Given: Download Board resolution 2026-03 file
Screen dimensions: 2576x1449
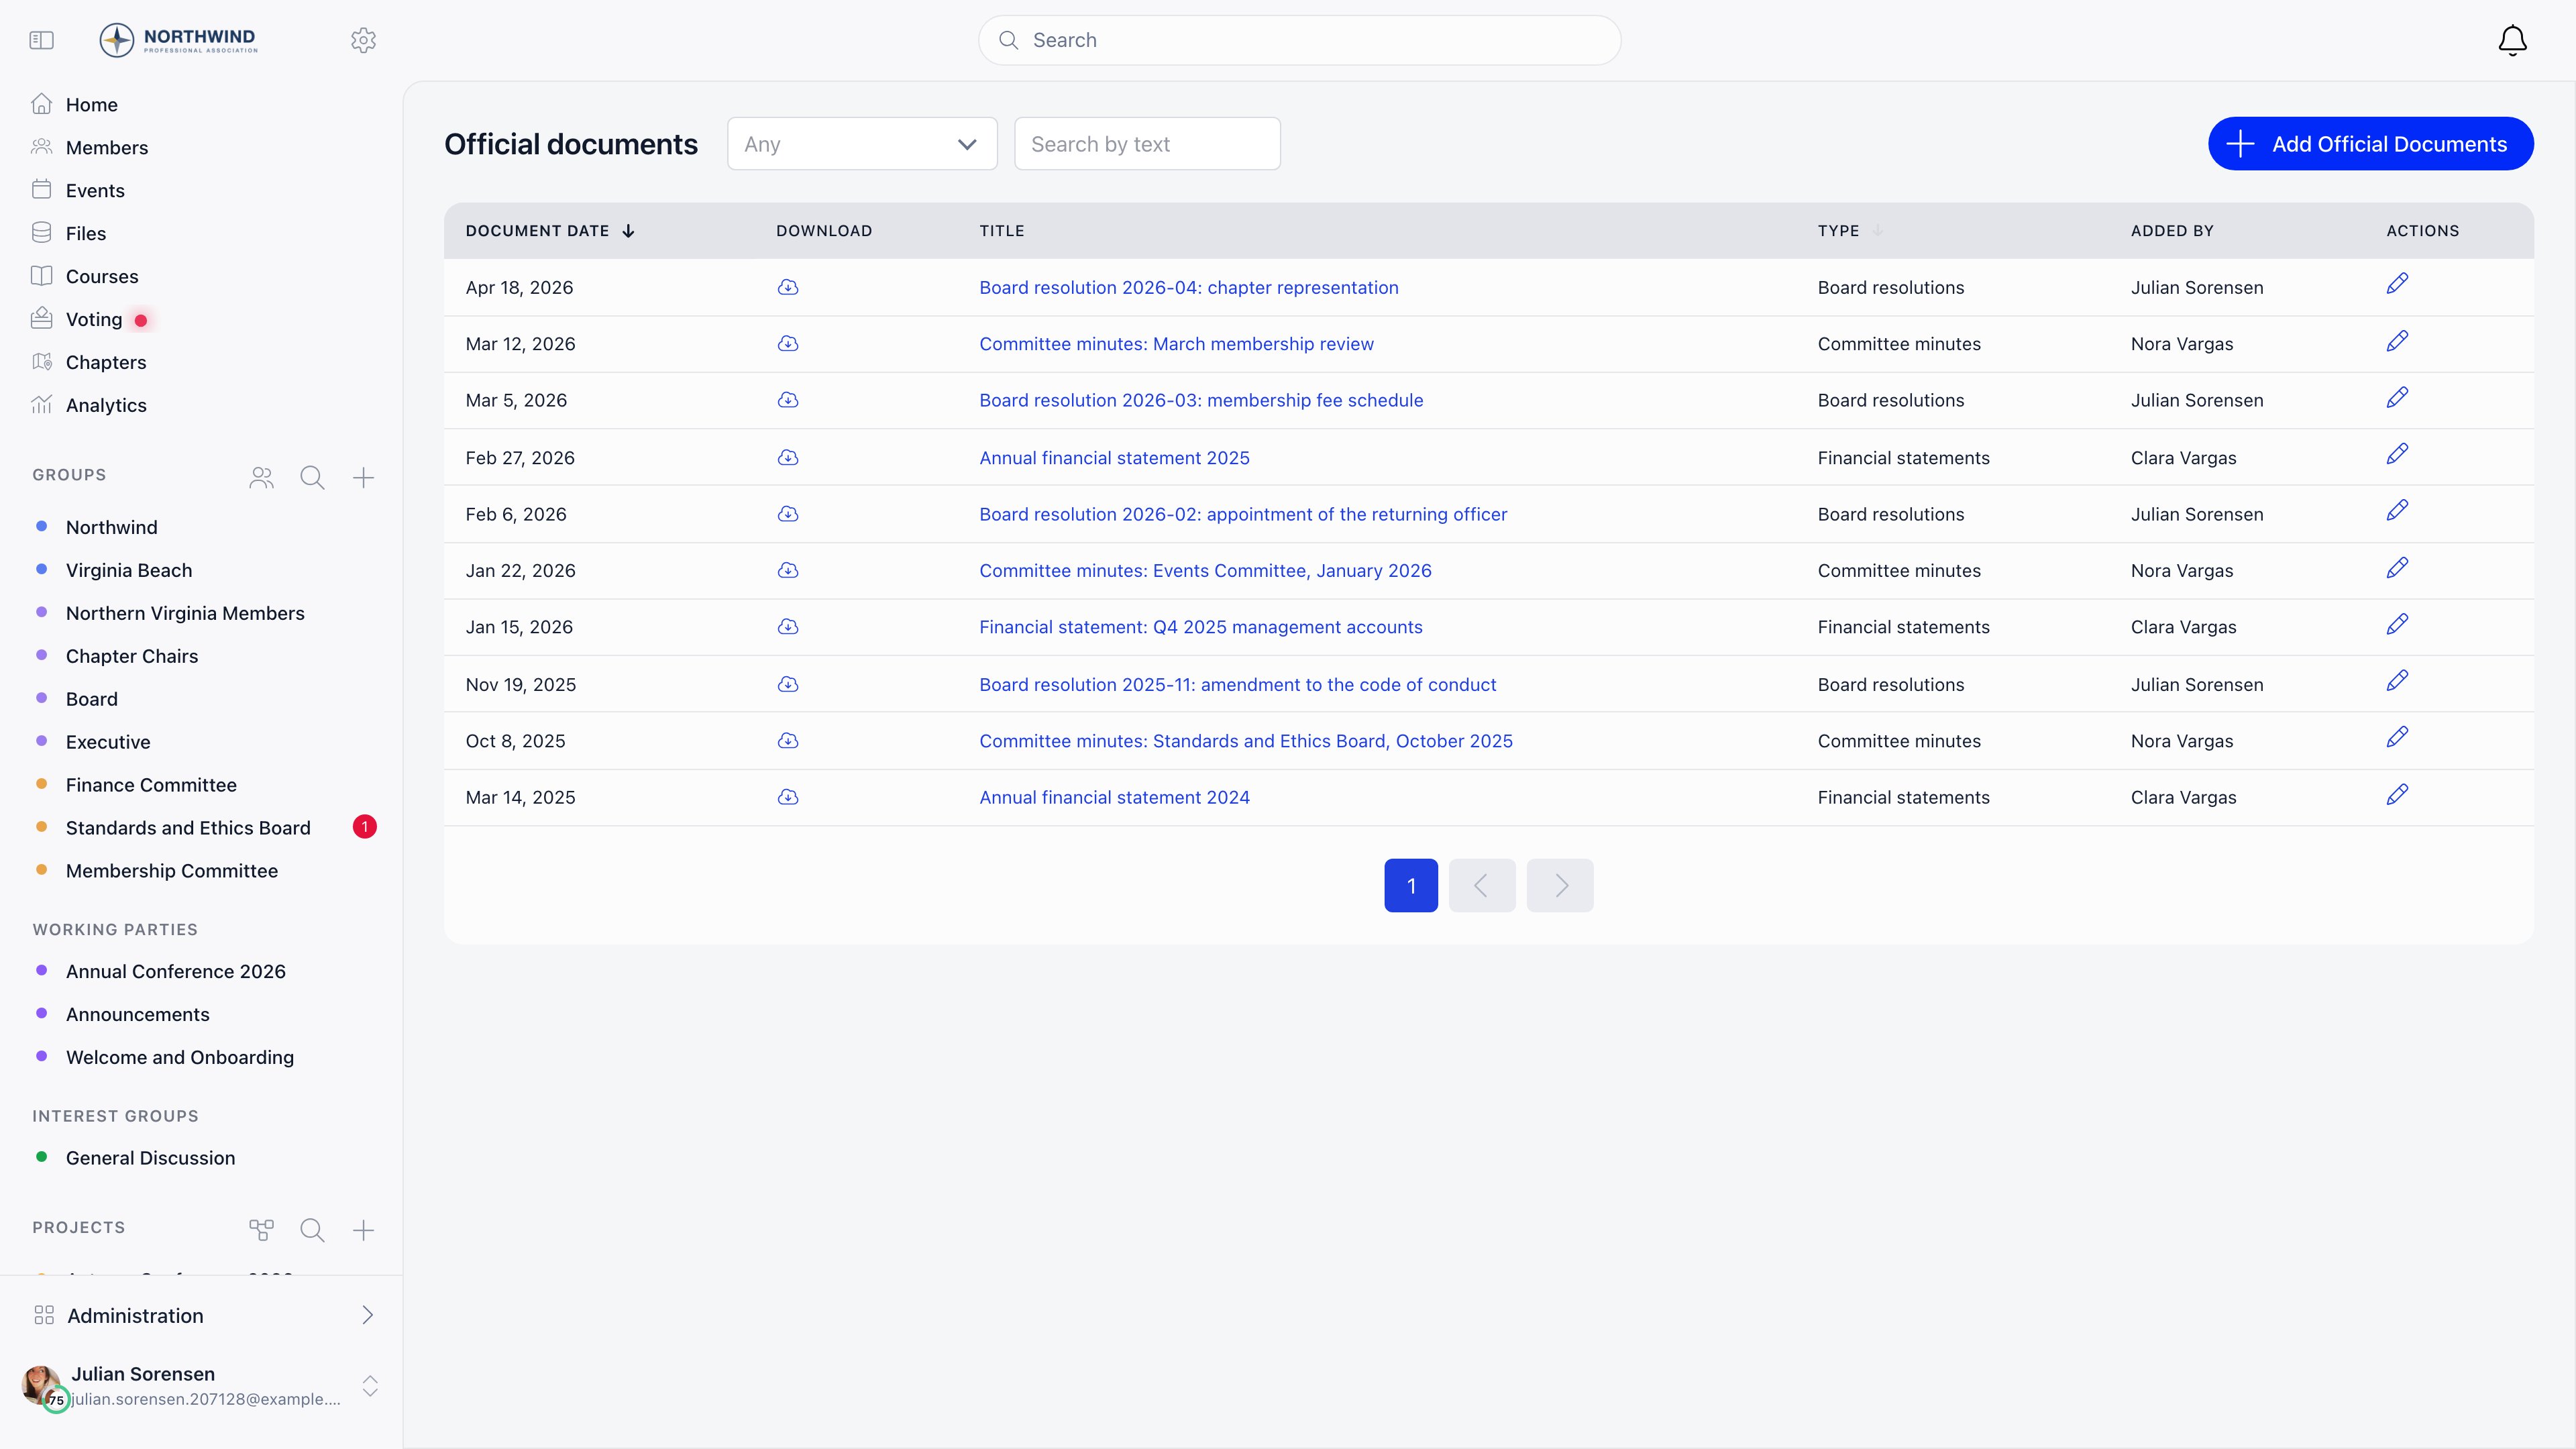Looking at the screenshot, I should point(788,400).
